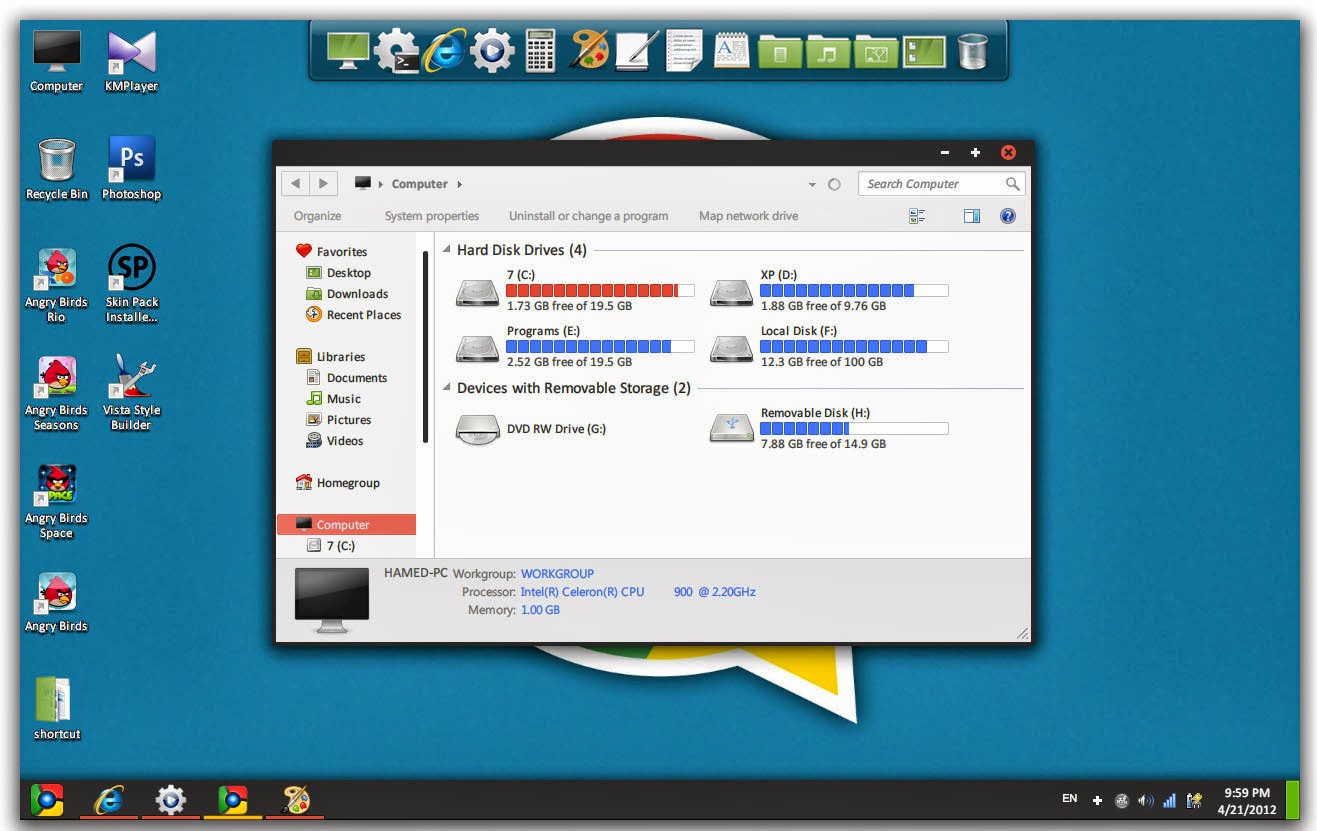Open the notepad pen dock icon
The width and height of the screenshot is (1317, 831).
637,50
